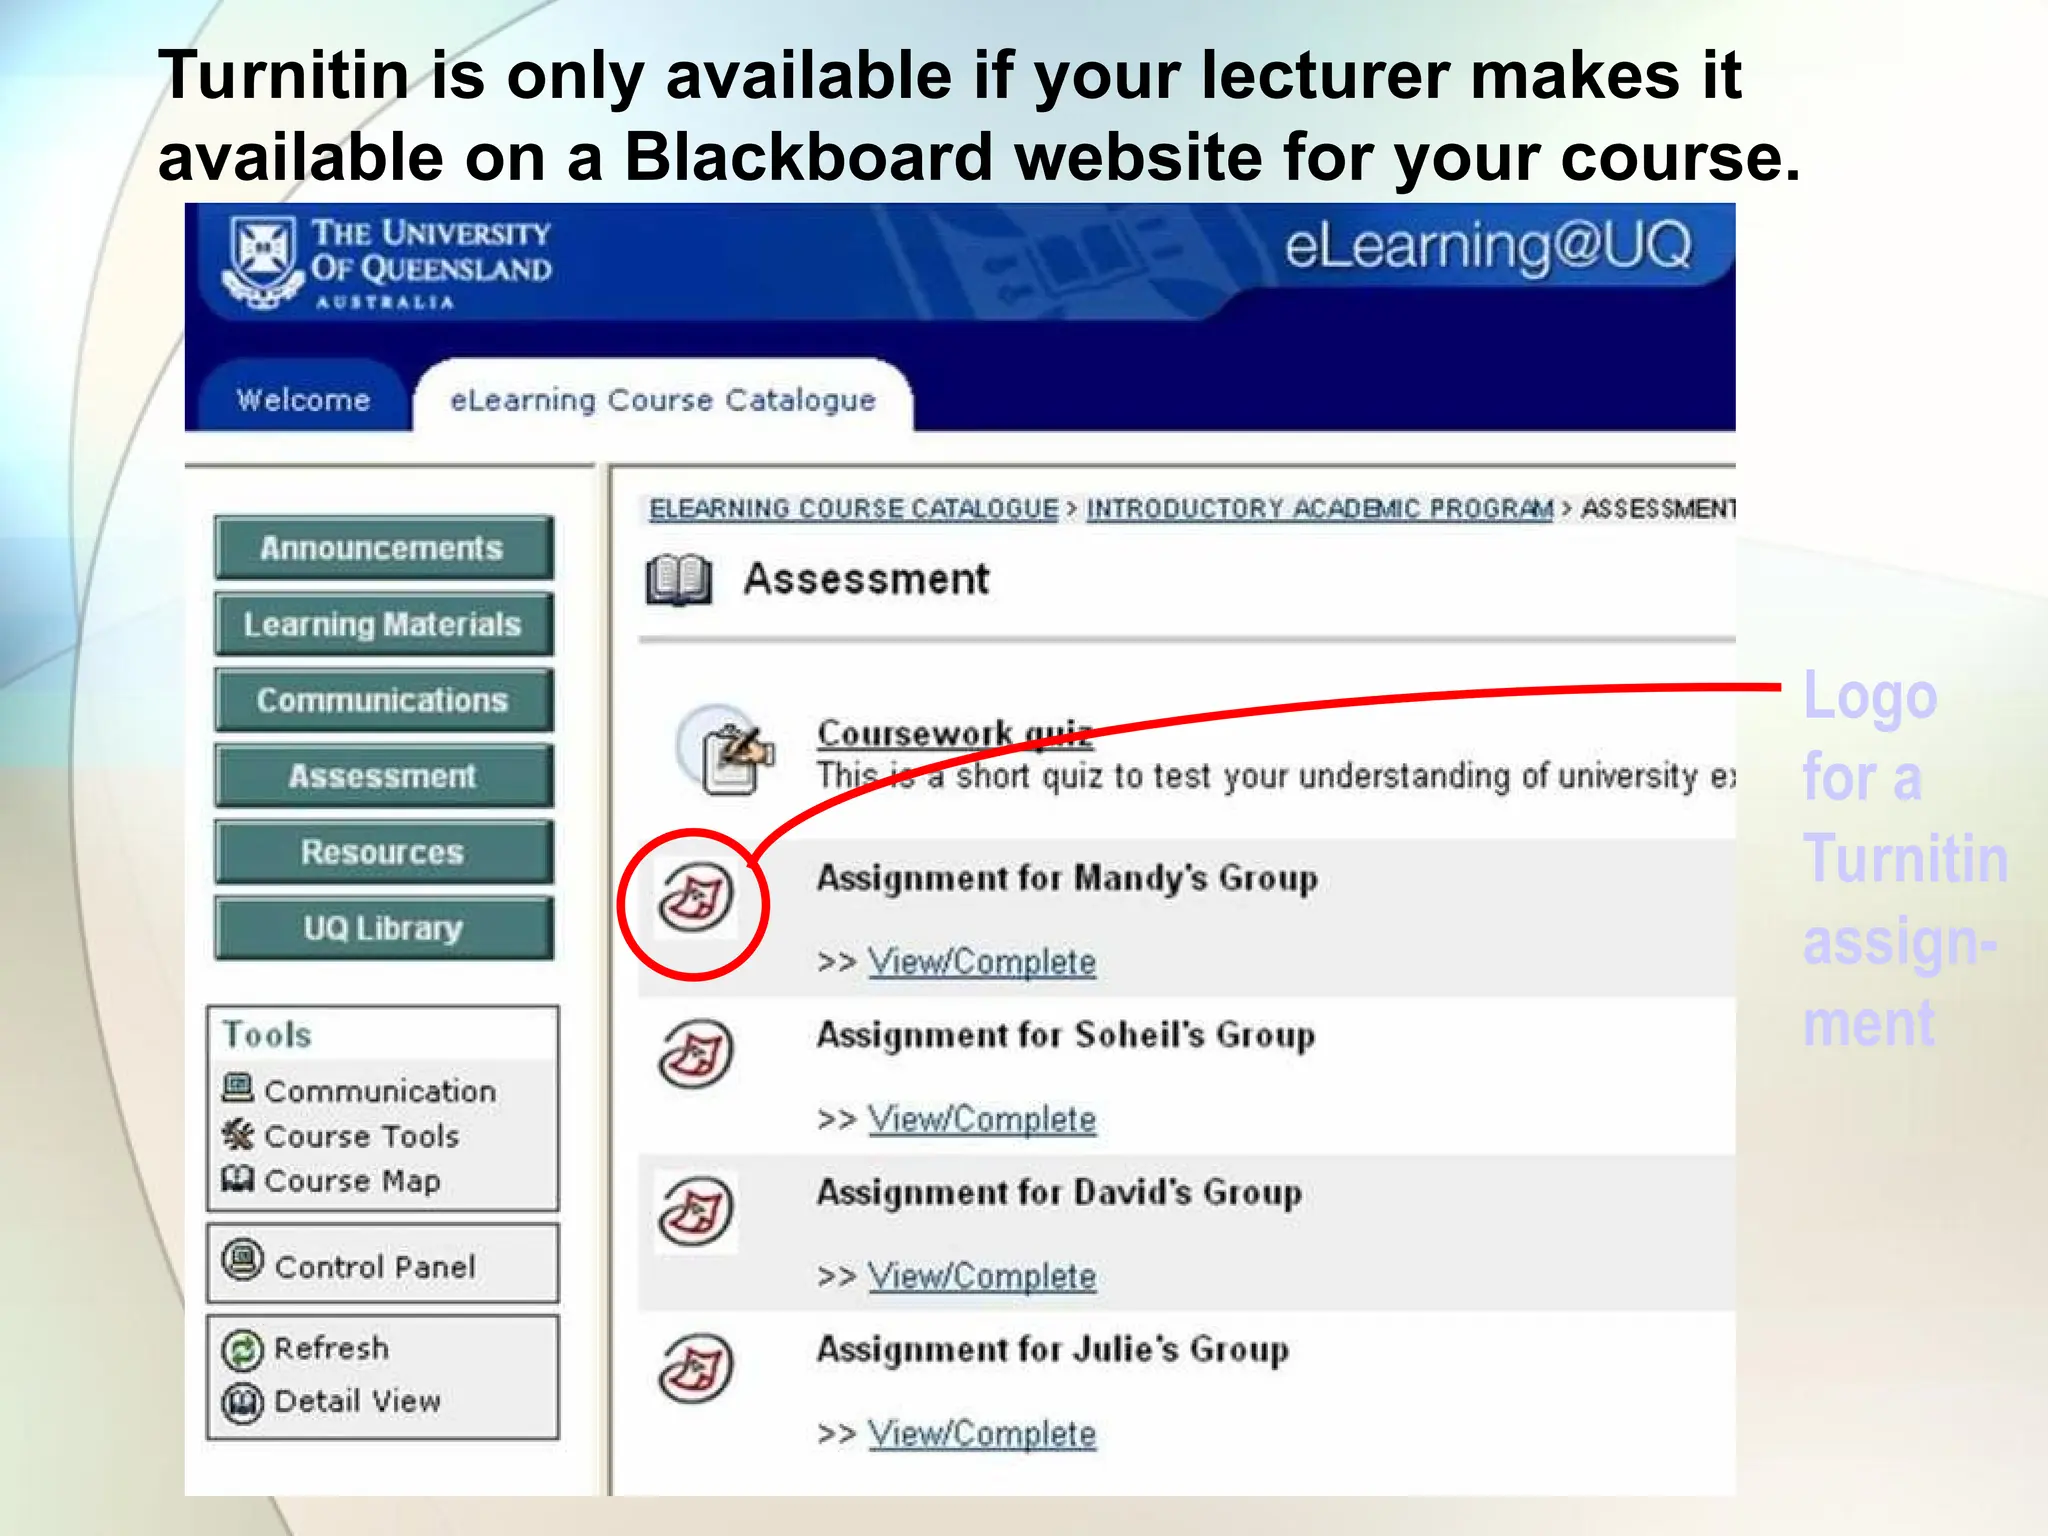Image resolution: width=2048 pixels, height=1536 pixels.
Task: Open the UQ Library button
Action: (x=383, y=928)
